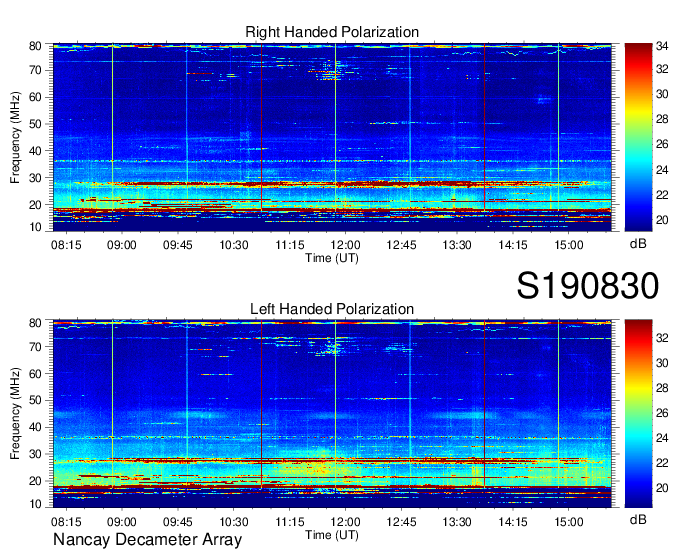680x552 pixels.
Task: Click the 'dB' label beneath the upper colorbar
Action: 638,244
